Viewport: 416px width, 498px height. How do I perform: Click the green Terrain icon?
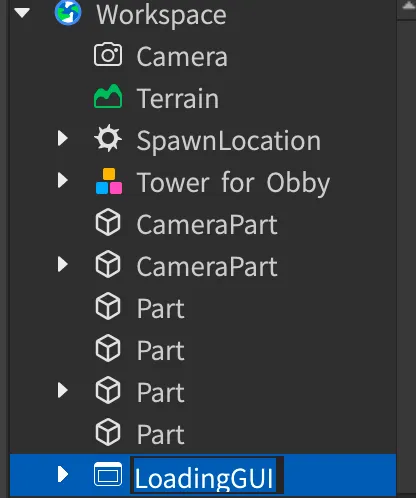pyautogui.click(x=108, y=96)
